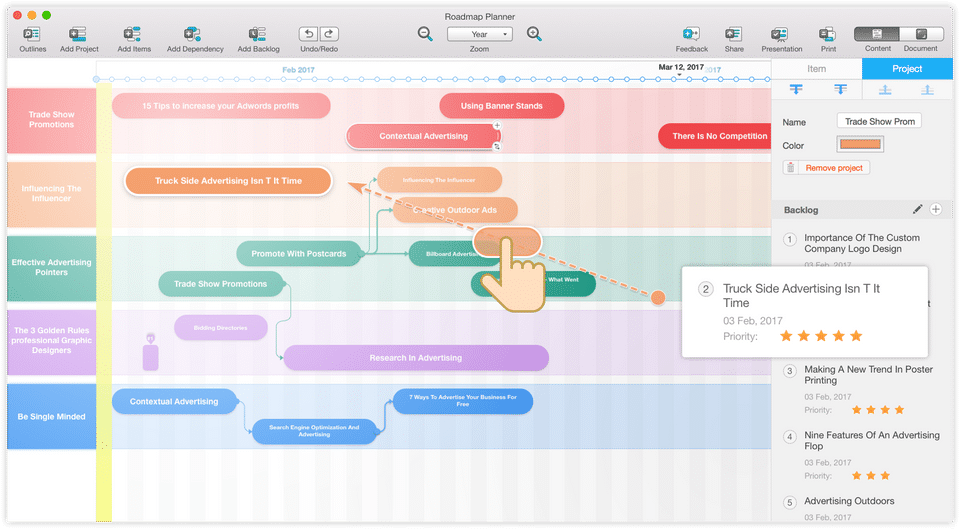Select the Add Items toolbar icon
Viewport: 960px width, 529px height.
point(132,34)
